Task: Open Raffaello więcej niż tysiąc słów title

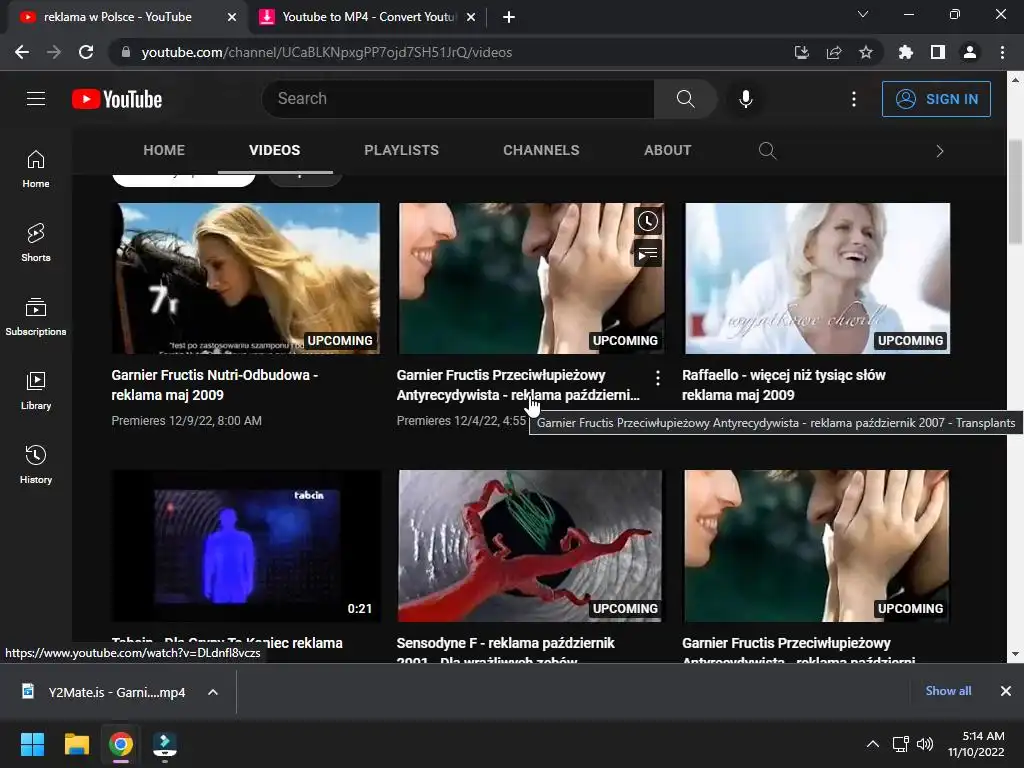Action: tap(783, 385)
